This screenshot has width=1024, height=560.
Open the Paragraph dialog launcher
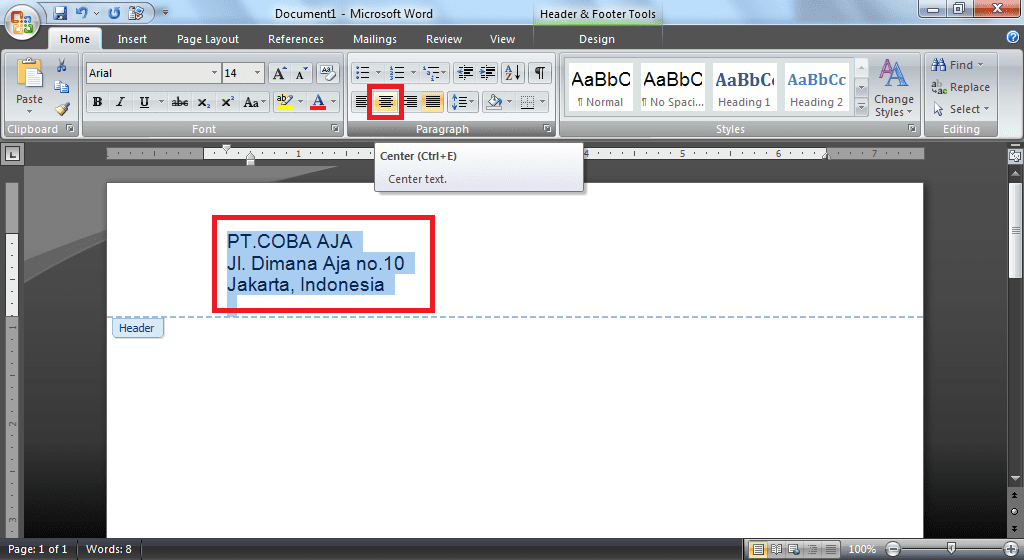(547, 129)
